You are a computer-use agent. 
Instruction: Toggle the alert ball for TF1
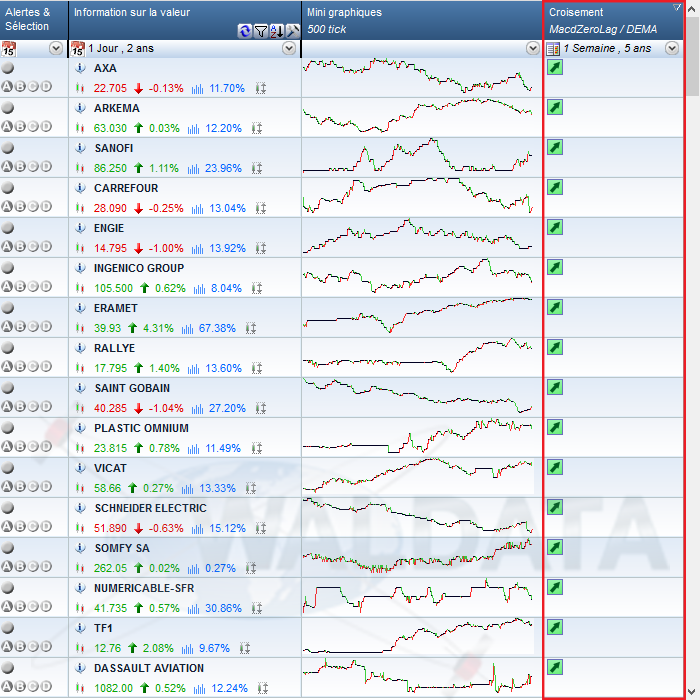pos(8,628)
